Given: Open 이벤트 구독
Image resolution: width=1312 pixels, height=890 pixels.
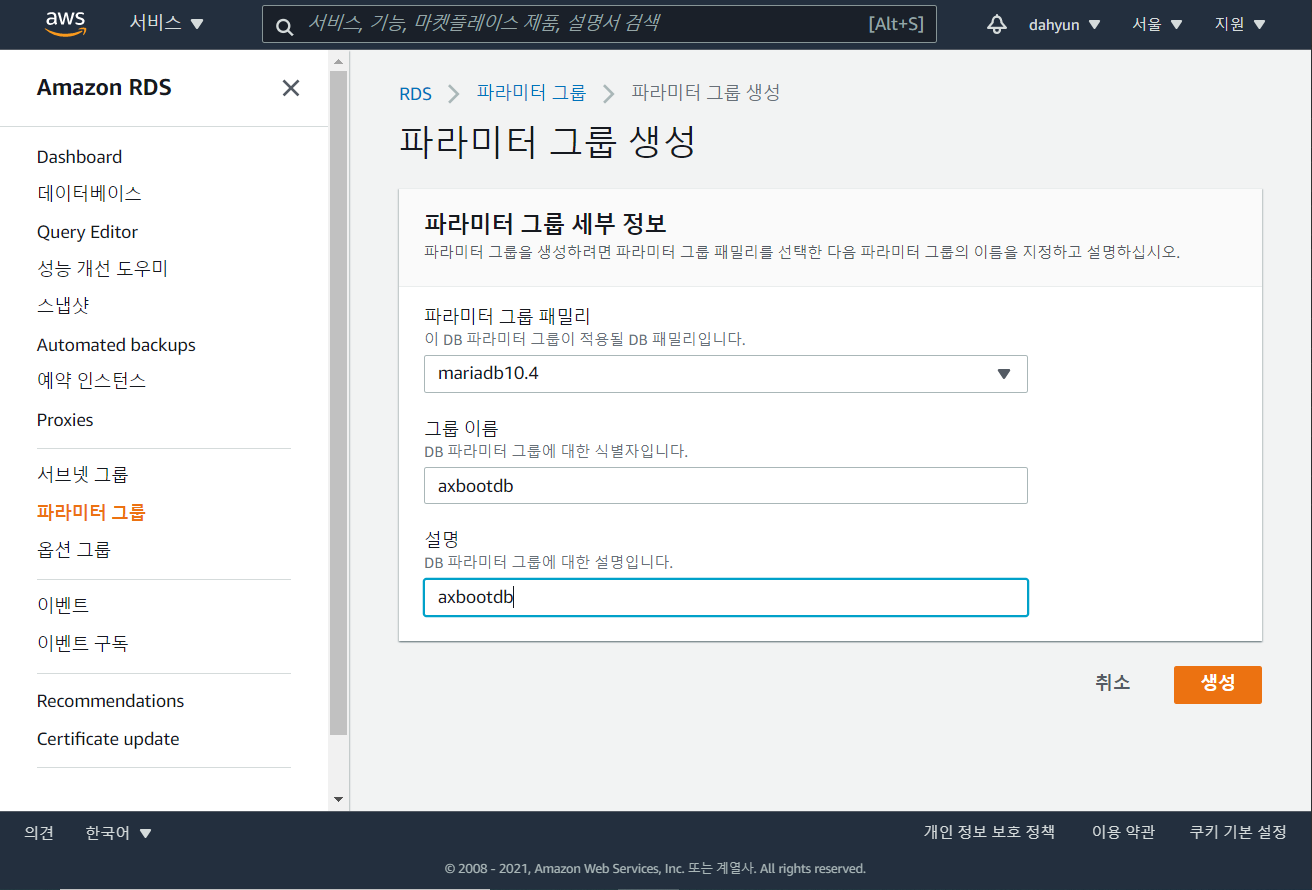Looking at the screenshot, I should (82, 643).
